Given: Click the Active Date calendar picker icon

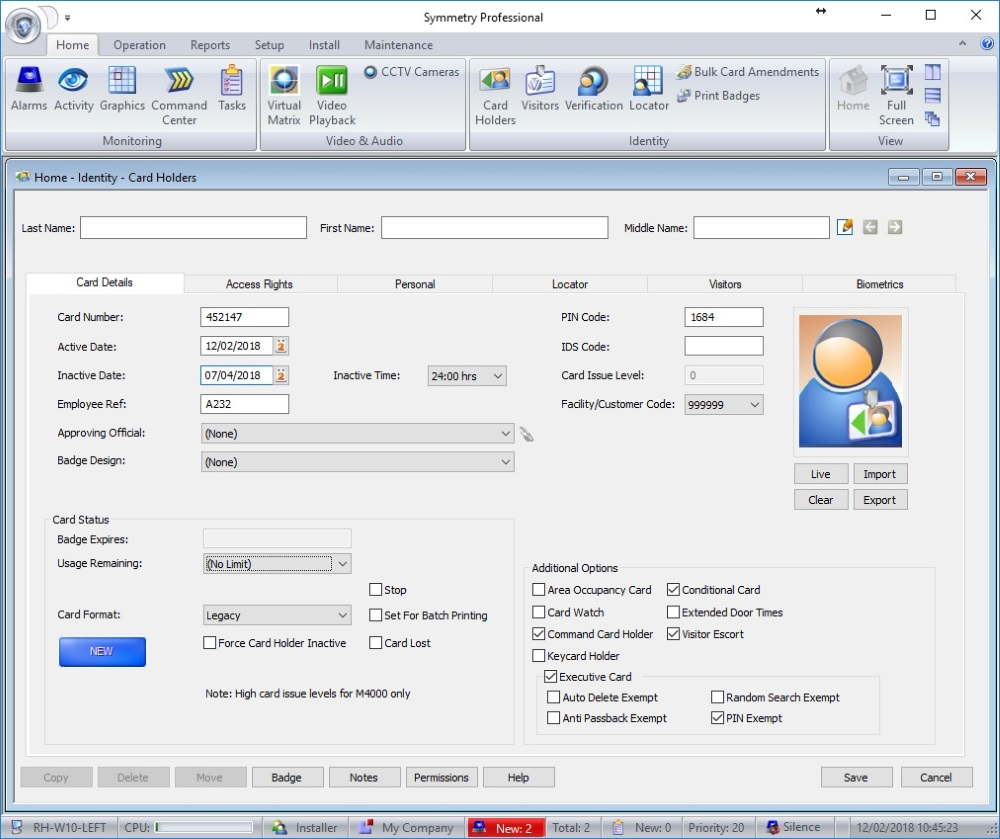Looking at the screenshot, I should coord(281,346).
